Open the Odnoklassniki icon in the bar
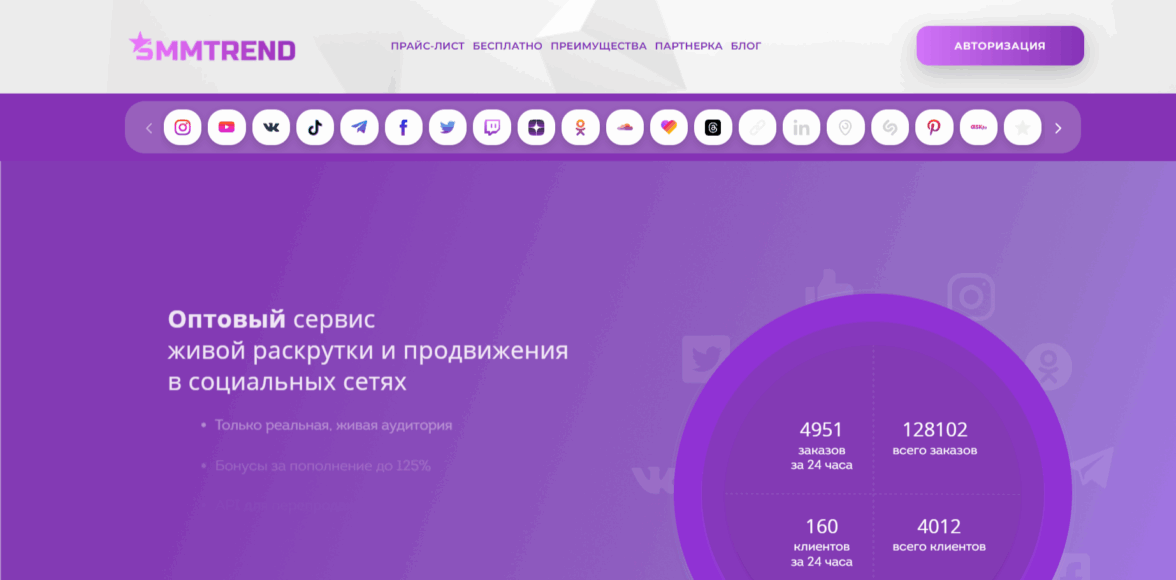Image resolution: width=1176 pixels, height=580 pixels. pyautogui.click(x=580, y=128)
